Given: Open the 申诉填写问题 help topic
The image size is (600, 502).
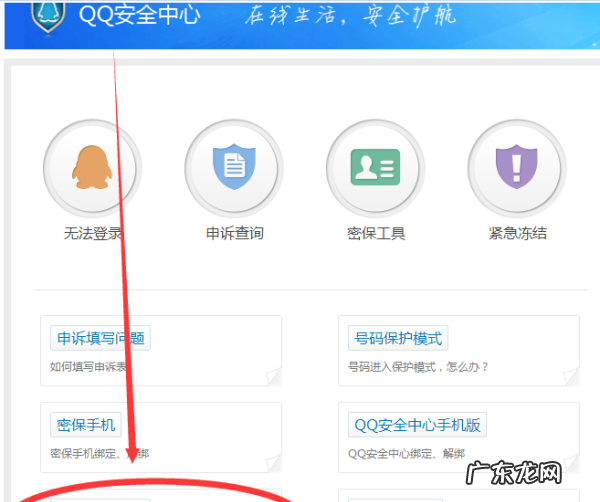Looking at the screenshot, I should 101,338.
